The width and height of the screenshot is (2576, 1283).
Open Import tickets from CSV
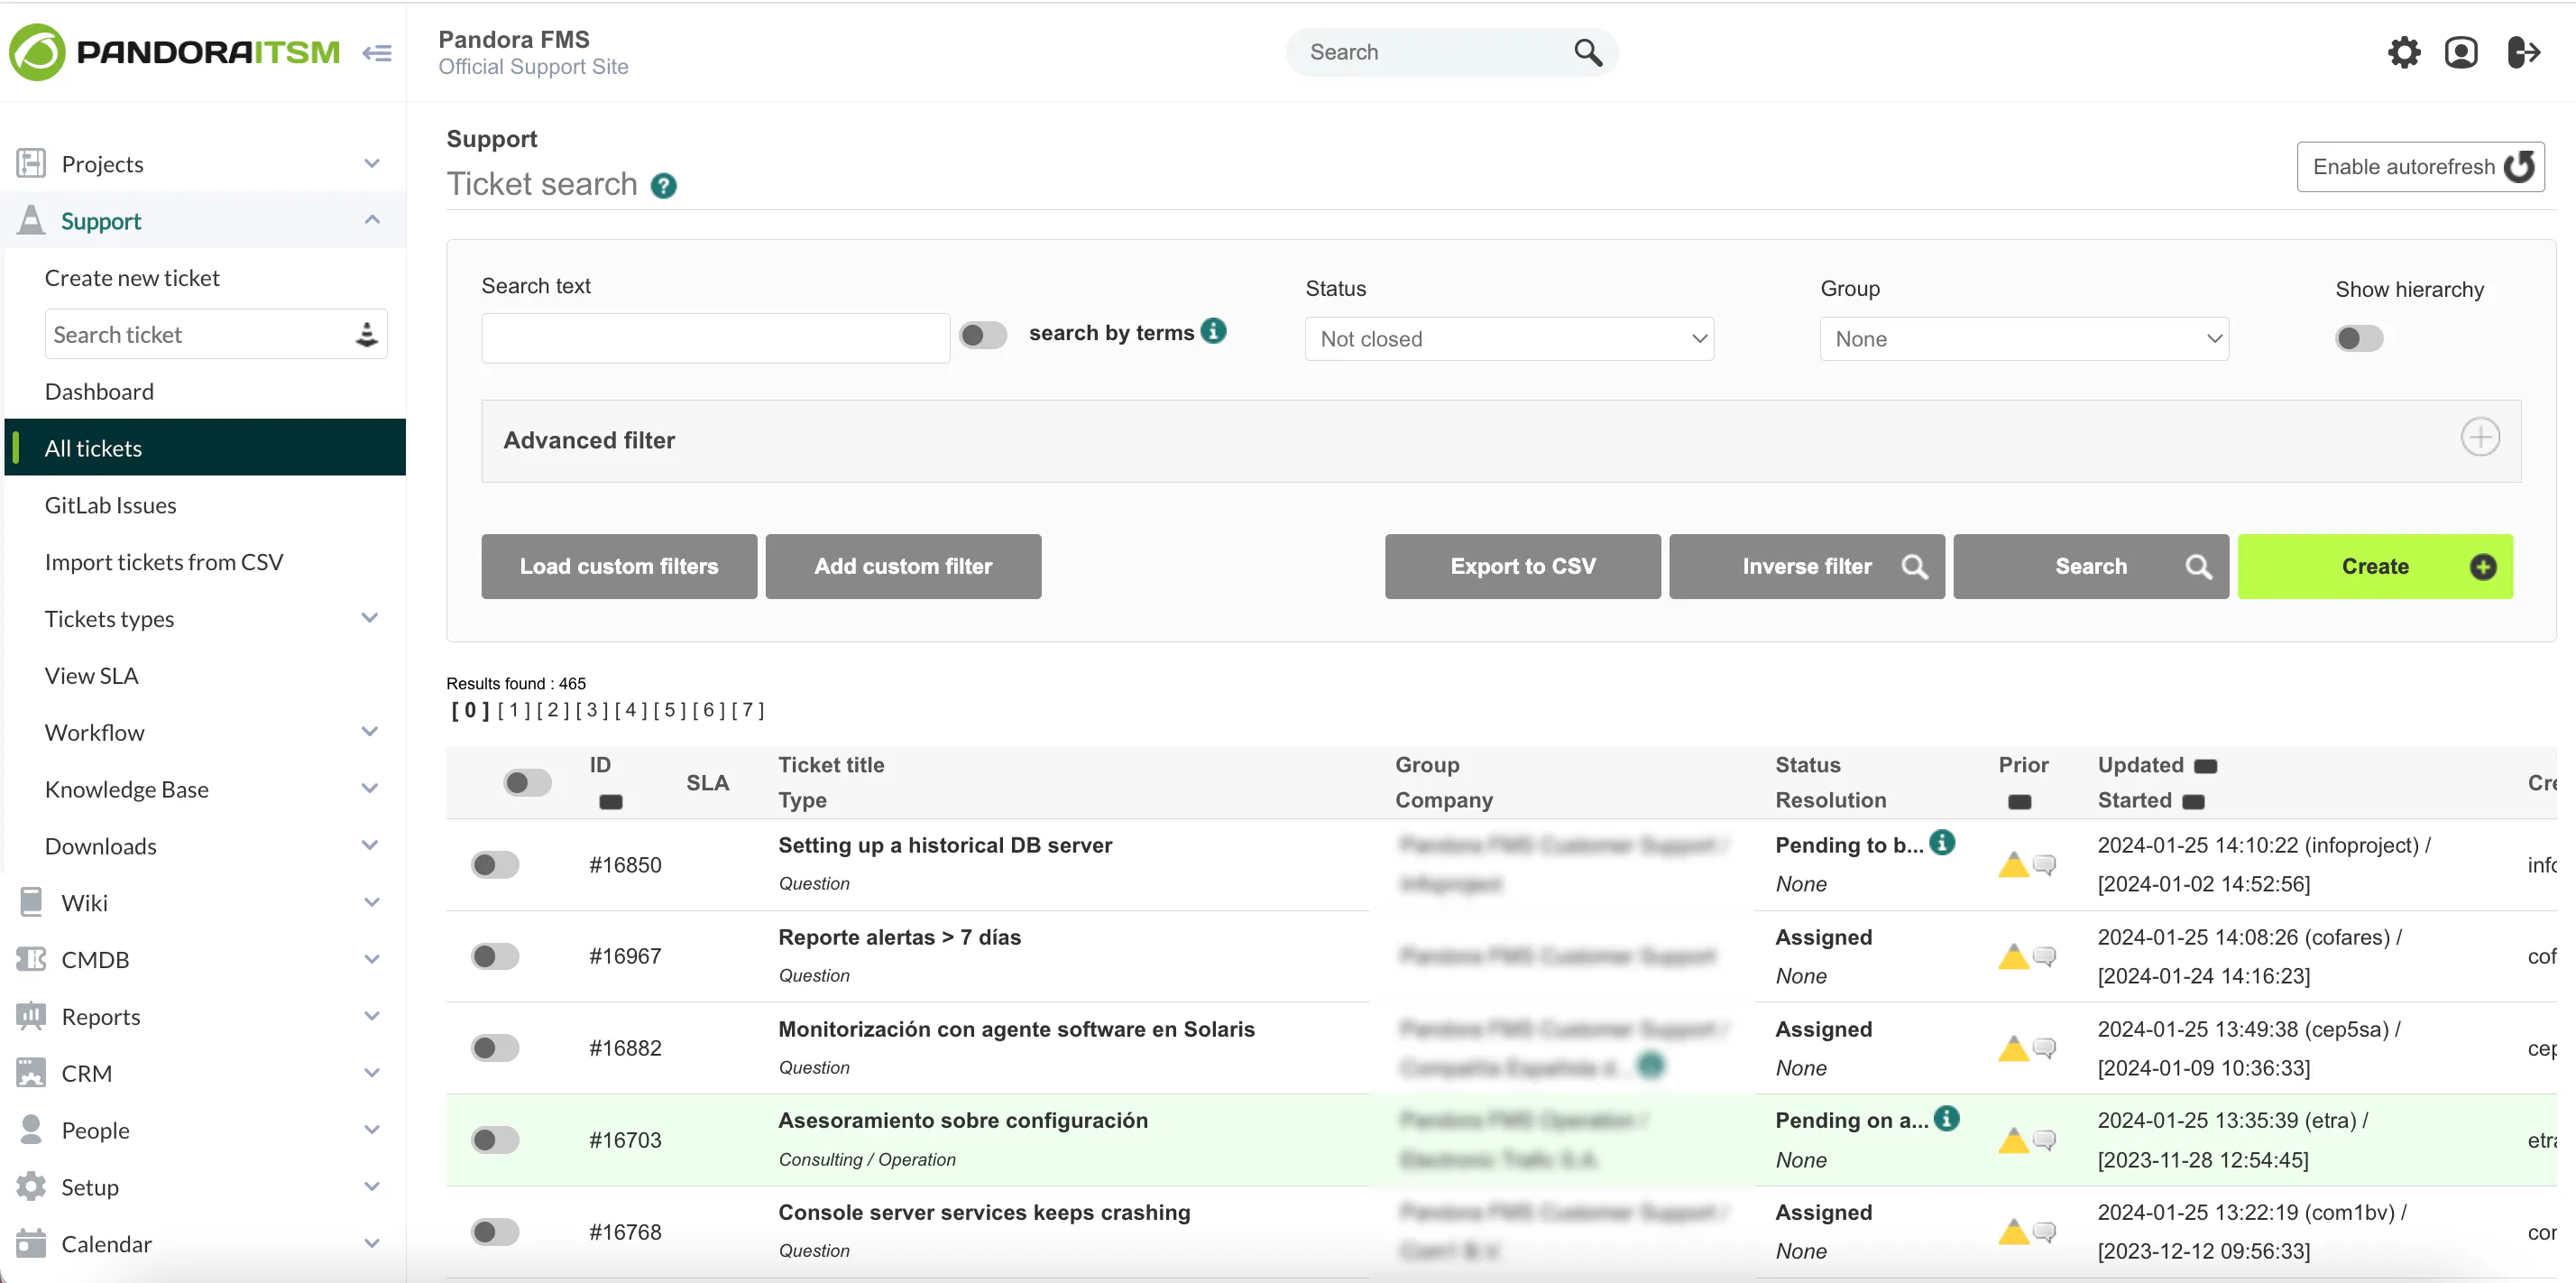click(x=163, y=562)
